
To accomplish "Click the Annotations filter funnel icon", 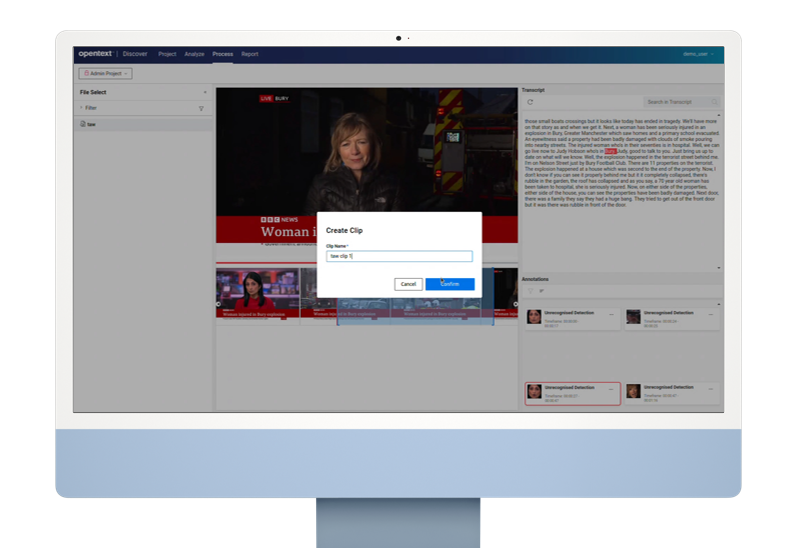I will pos(531,291).
